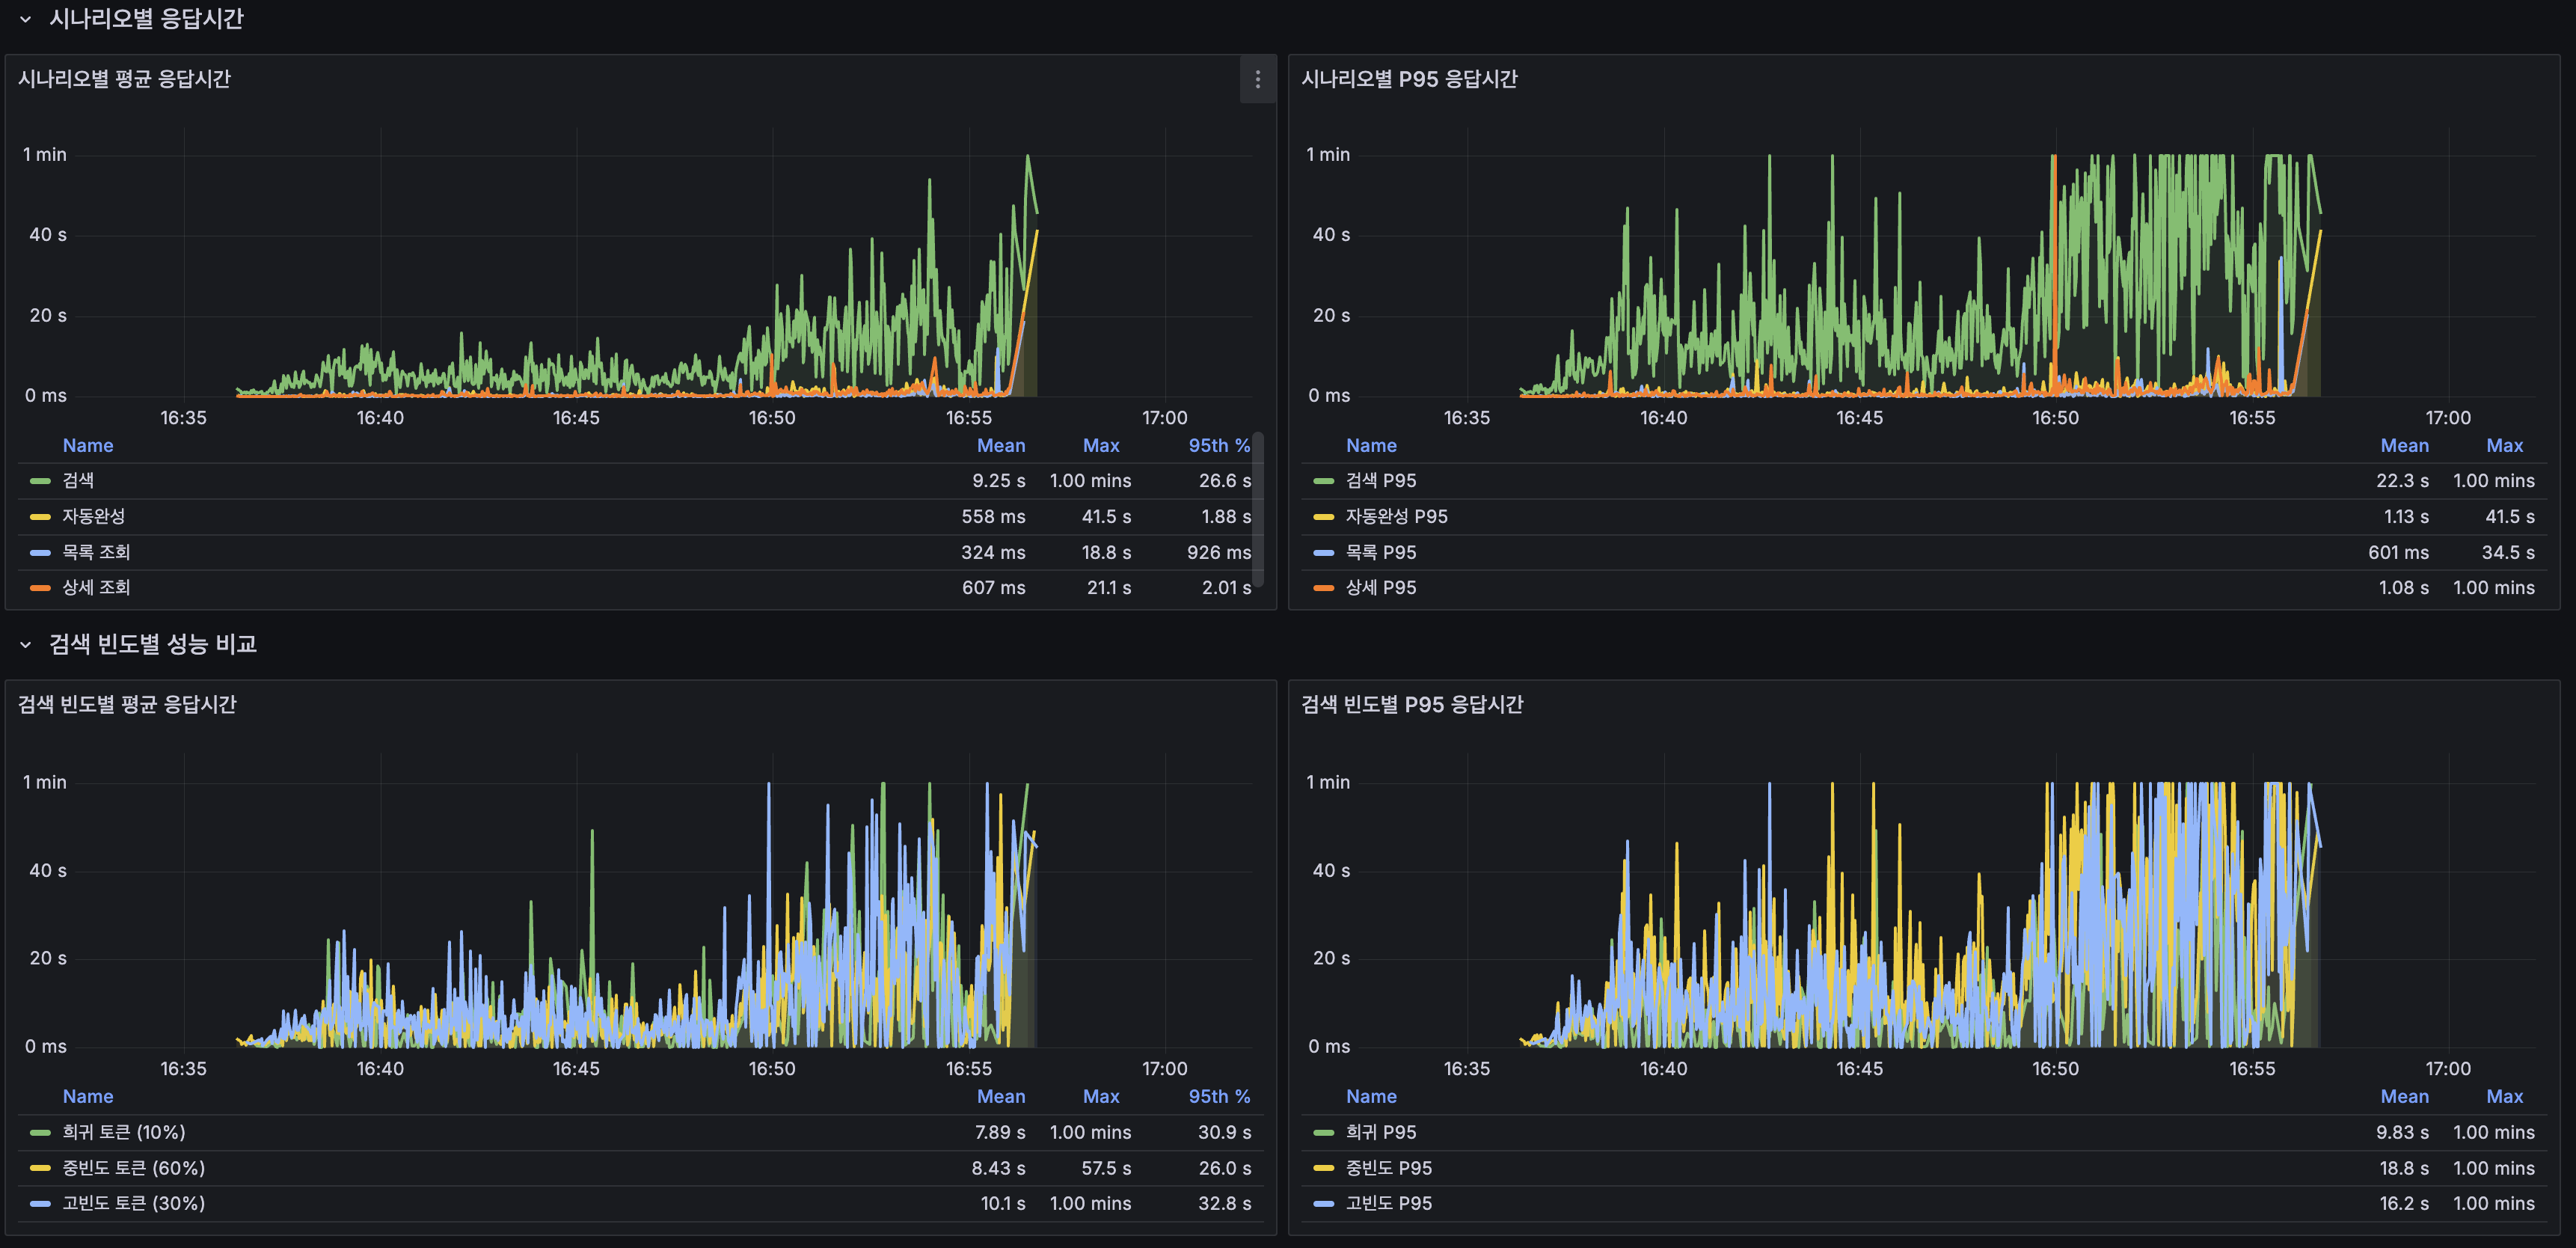Open the panel options via the three-dot icon
2576x1248 pixels.
1257,80
